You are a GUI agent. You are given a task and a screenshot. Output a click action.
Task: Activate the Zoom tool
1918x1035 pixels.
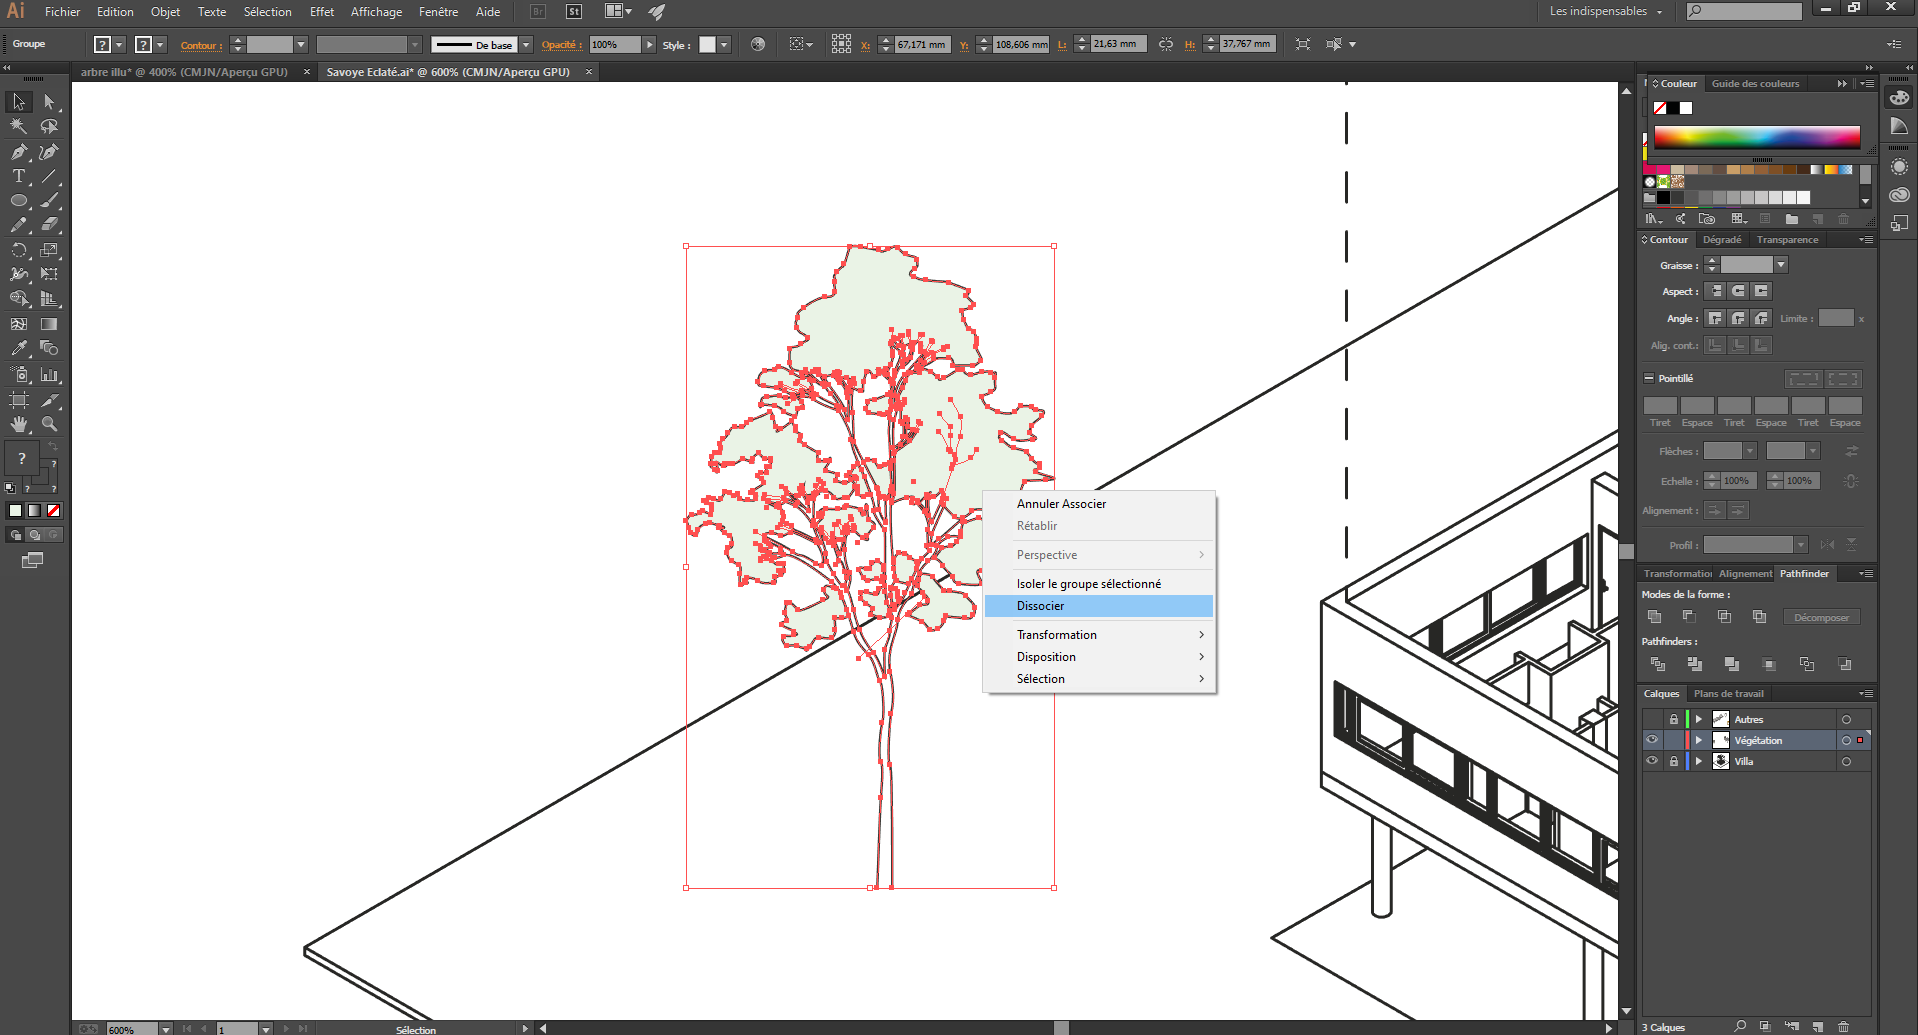pos(50,423)
